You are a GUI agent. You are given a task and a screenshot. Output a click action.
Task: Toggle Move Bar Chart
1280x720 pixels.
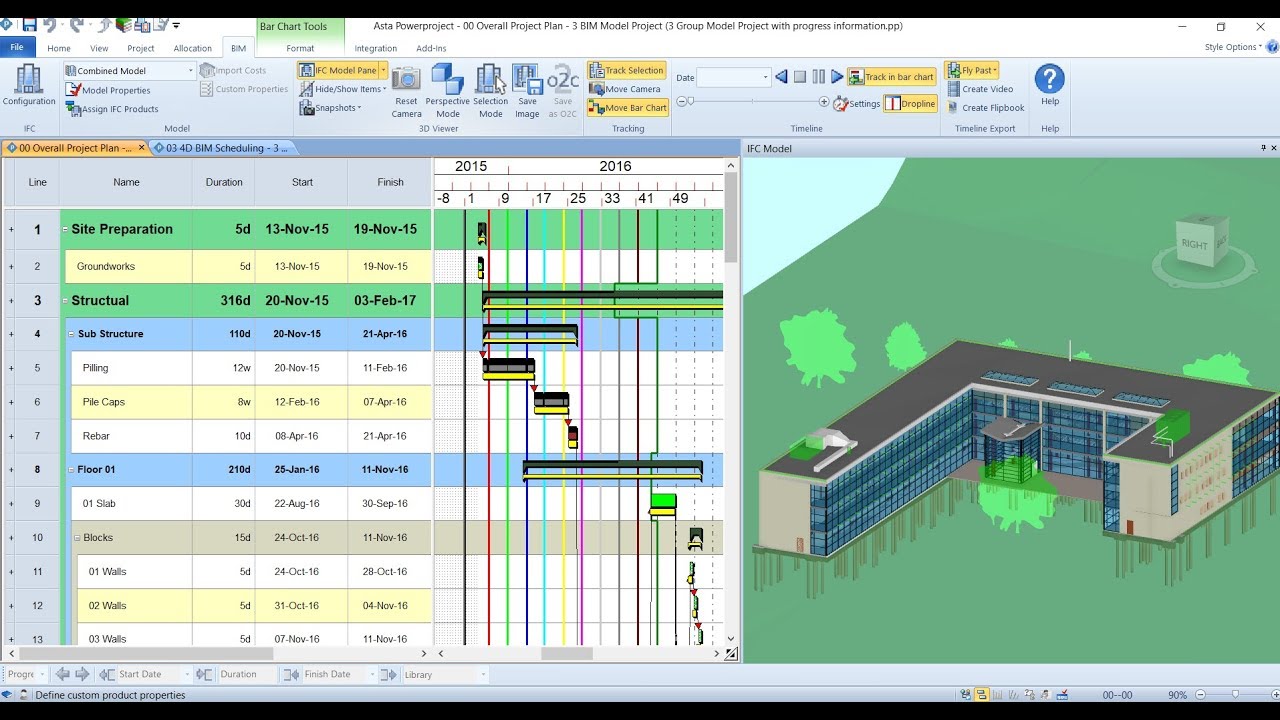pos(627,107)
